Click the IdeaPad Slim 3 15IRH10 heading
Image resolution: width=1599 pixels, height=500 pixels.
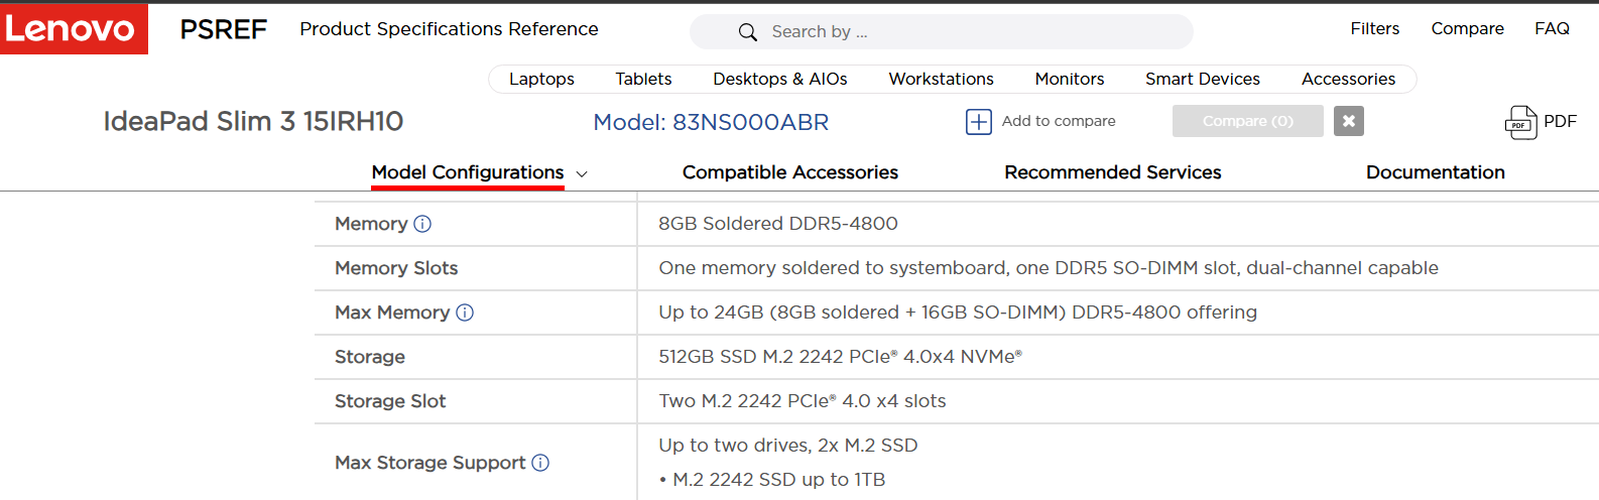[253, 122]
